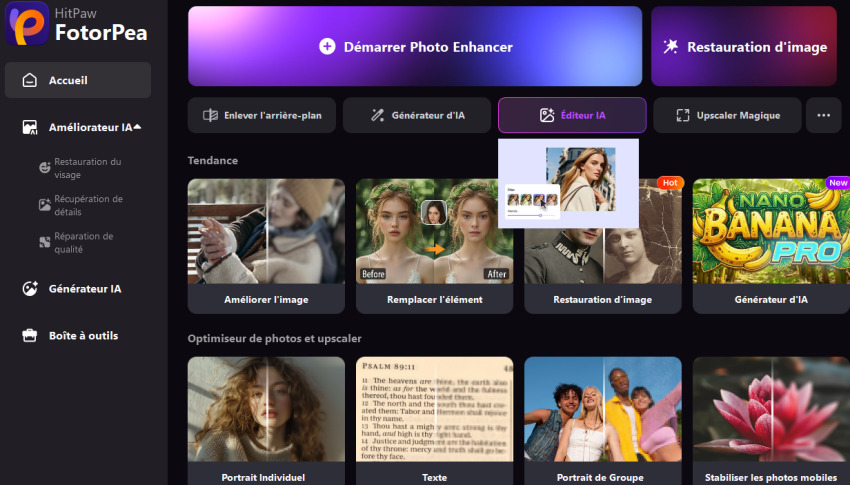This screenshot has width=850, height=485.
Task: Open Texte enhancer card
Action: tap(434, 421)
